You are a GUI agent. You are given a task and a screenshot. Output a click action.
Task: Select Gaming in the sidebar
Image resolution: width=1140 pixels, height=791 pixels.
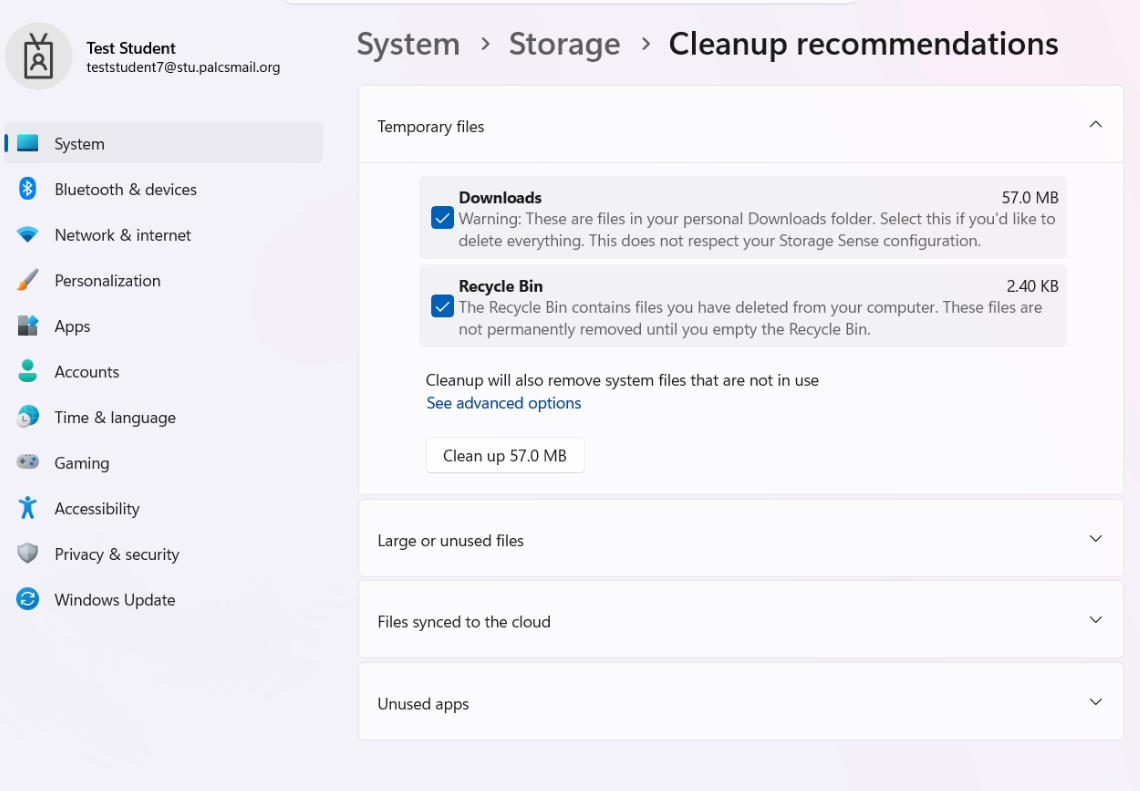[164, 462]
